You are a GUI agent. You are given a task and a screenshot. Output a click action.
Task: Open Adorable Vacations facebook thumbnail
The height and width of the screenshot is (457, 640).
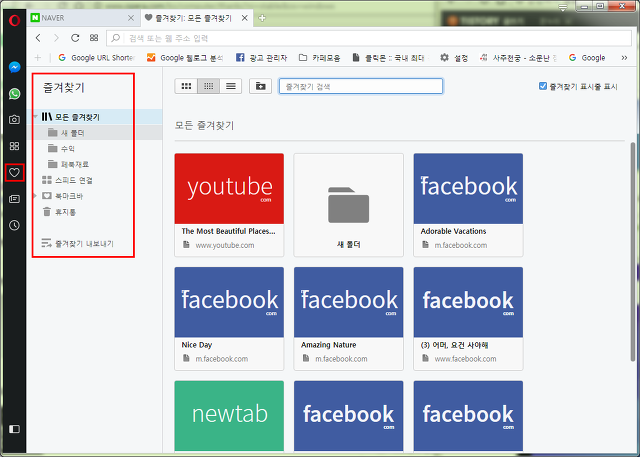click(468, 205)
